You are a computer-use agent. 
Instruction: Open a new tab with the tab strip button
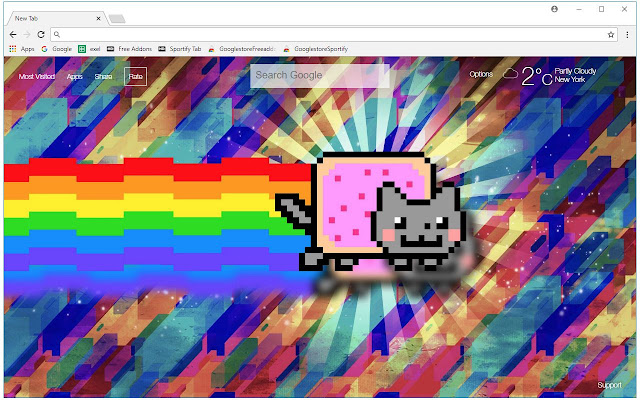coord(117,19)
